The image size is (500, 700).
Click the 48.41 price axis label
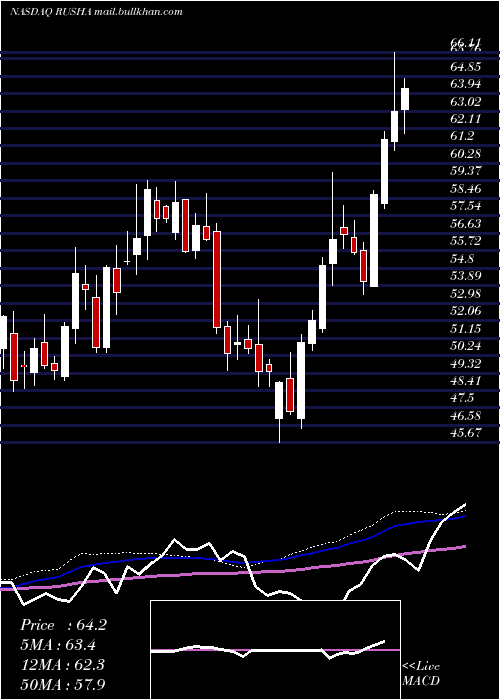[x=466, y=381]
